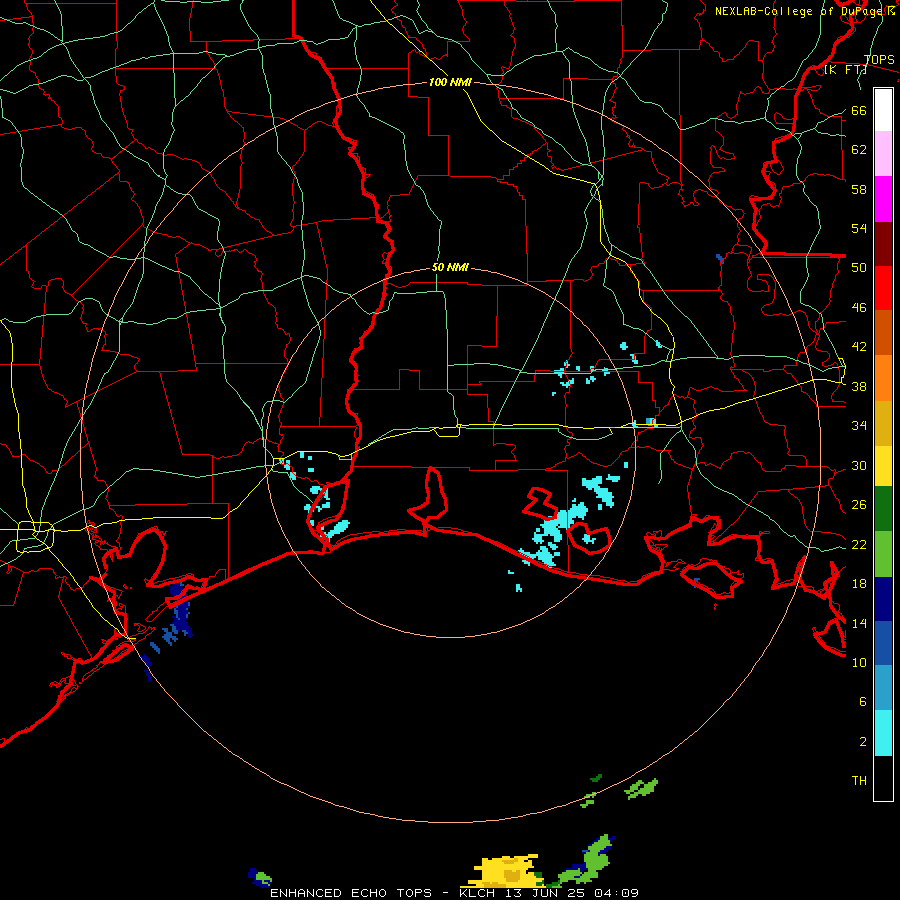Image resolution: width=900 pixels, height=900 pixels.
Task: Select the dark green legend swatch
Action: coord(883,509)
